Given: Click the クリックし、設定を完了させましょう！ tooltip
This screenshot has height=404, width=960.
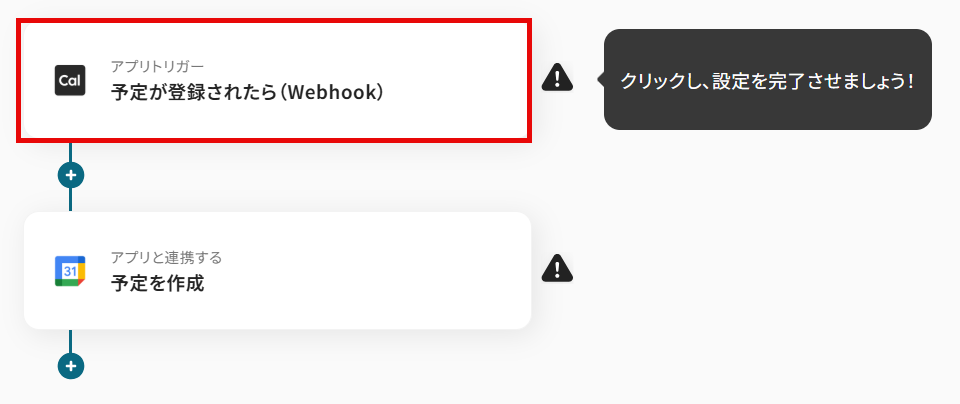Looking at the screenshot, I should click(x=767, y=80).
